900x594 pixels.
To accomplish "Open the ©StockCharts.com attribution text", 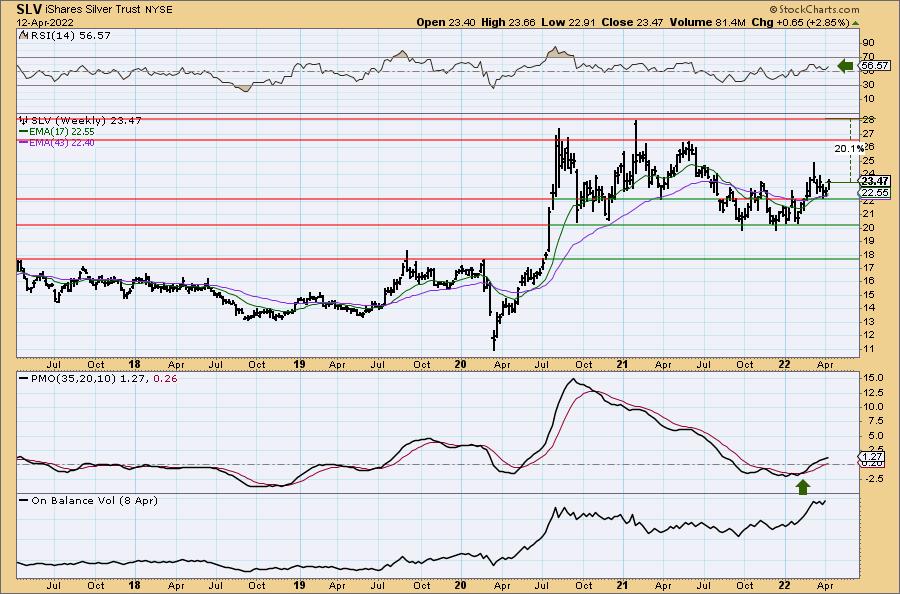I will pos(814,9).
